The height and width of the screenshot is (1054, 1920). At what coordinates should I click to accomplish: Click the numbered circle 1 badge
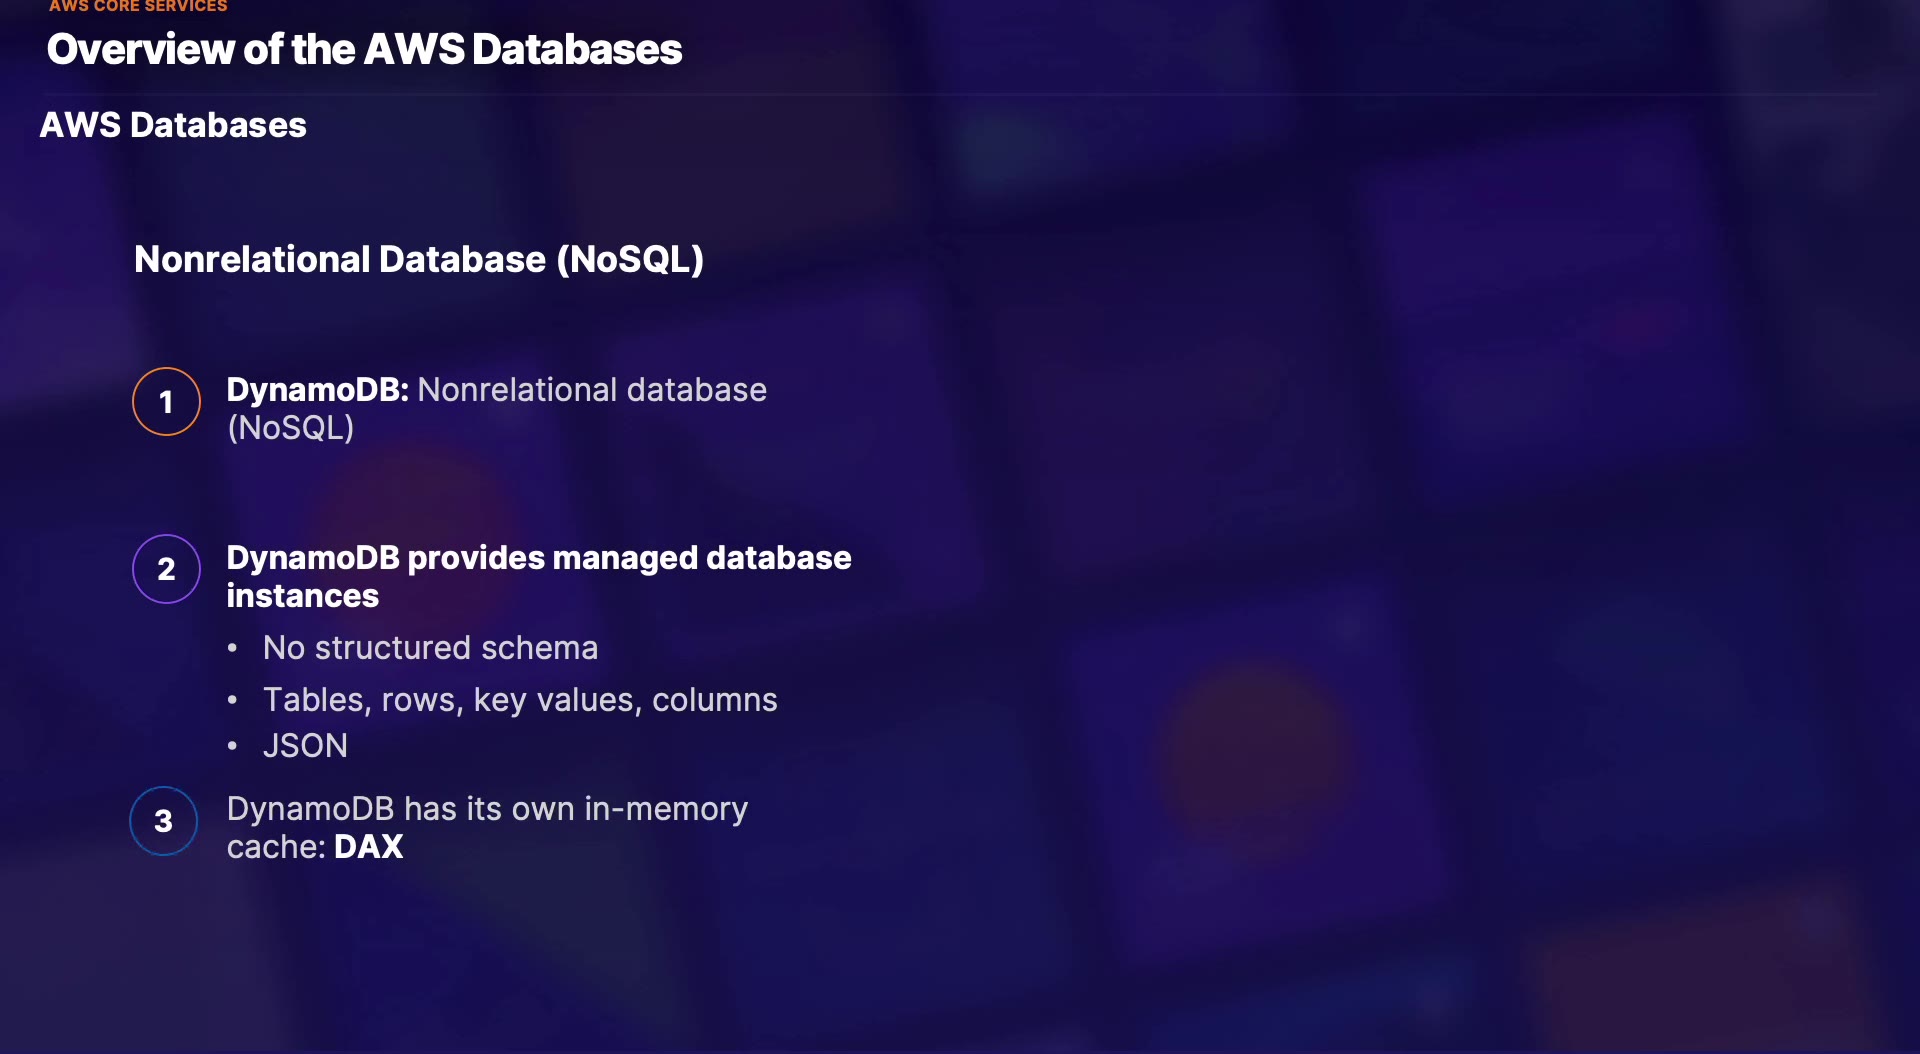(x=166, y=402)
